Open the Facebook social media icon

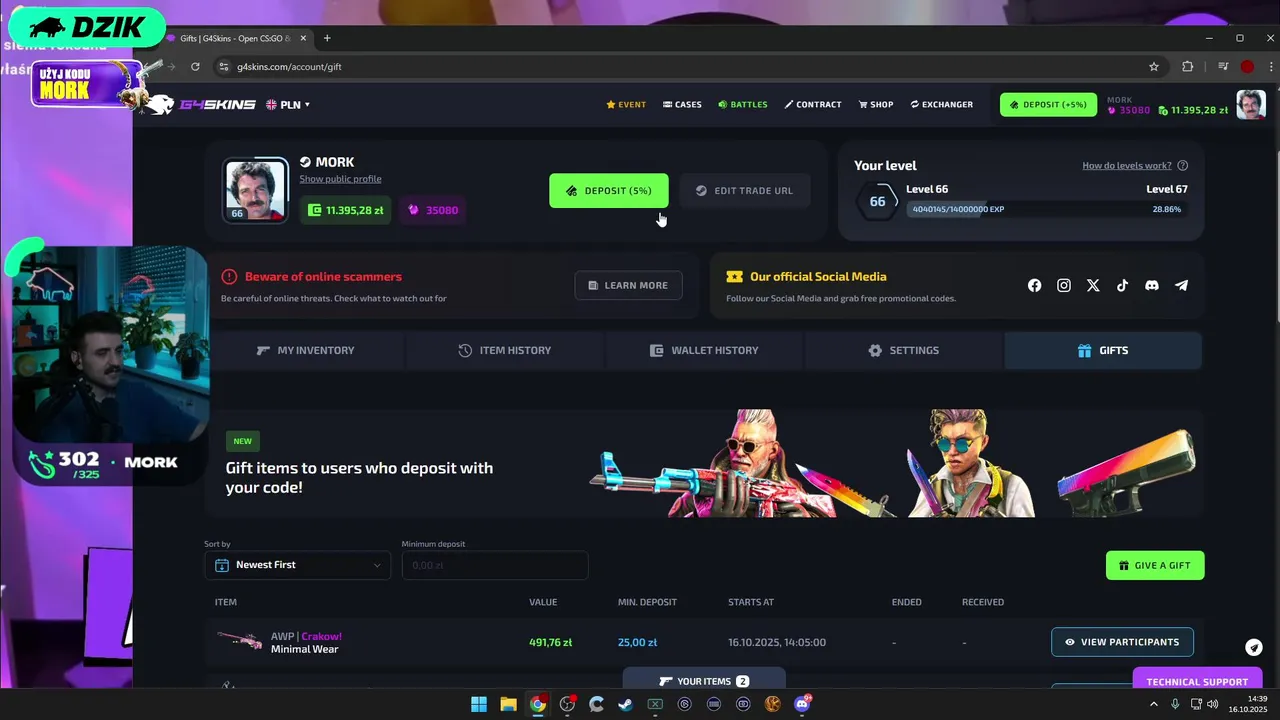(1034, 285)
